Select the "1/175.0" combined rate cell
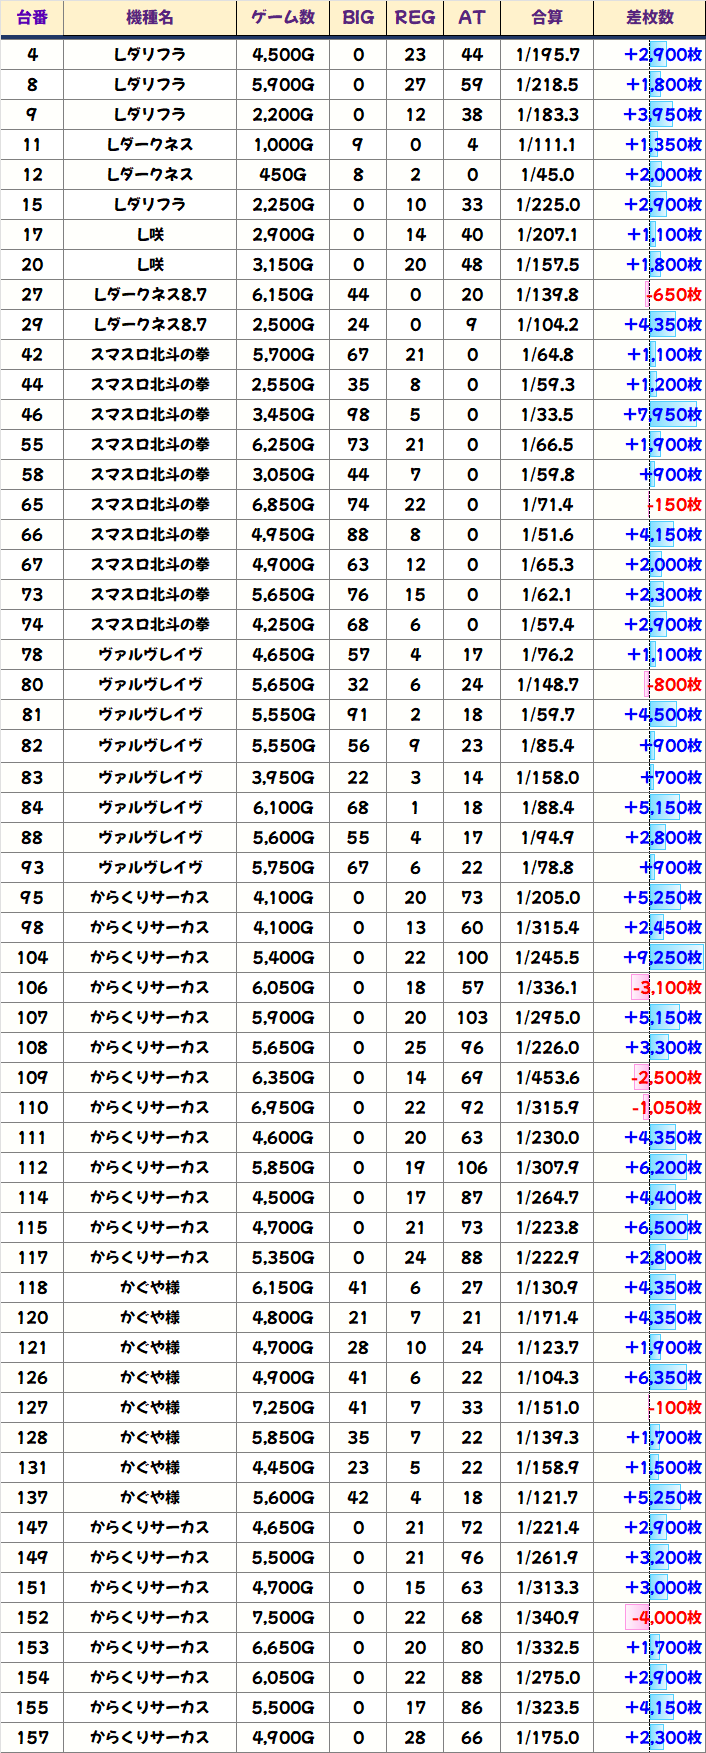706x1753 pixels. (547, 1738)
